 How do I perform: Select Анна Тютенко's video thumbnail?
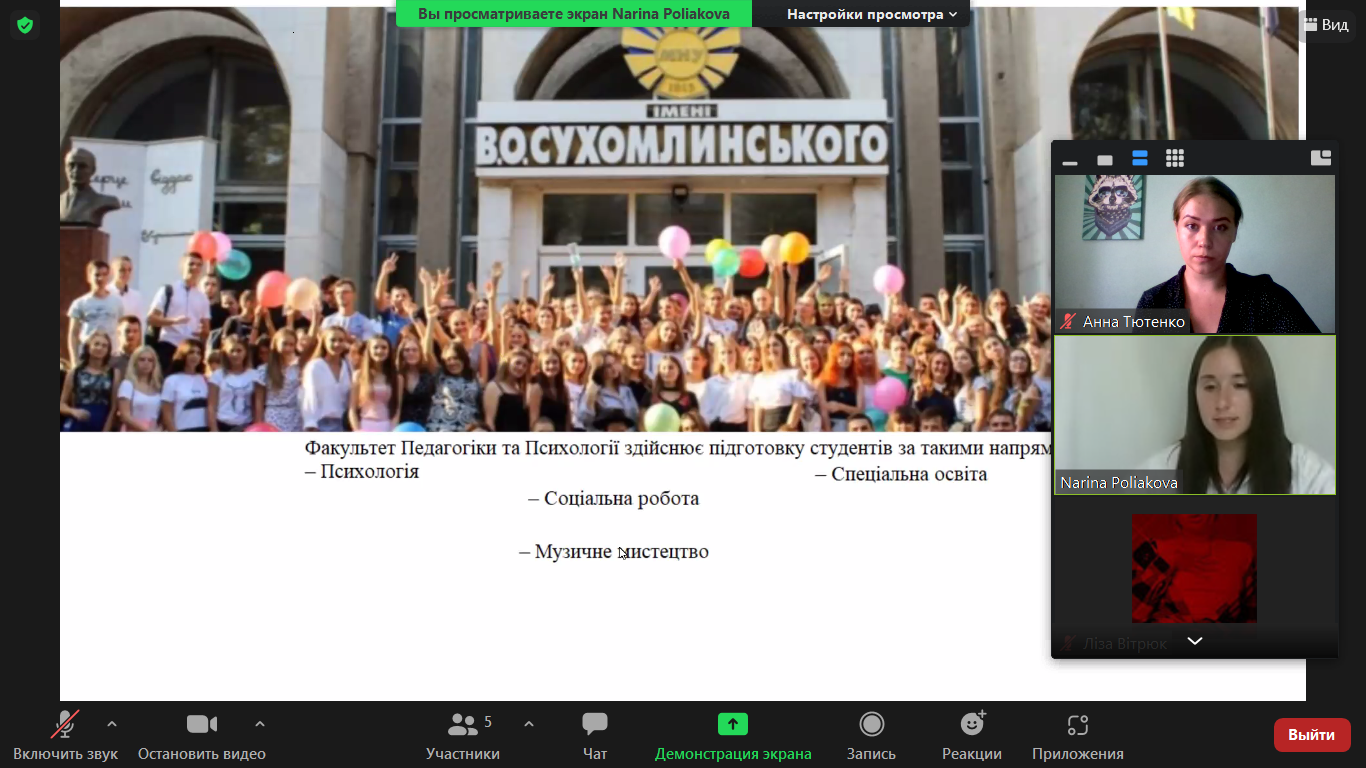pos(1194,254)
